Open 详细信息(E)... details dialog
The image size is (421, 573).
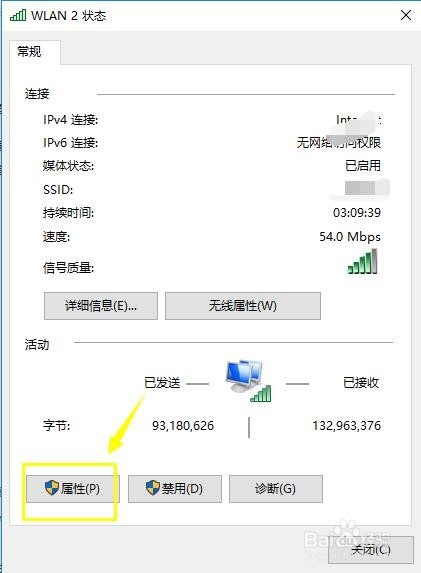(101, 306)
